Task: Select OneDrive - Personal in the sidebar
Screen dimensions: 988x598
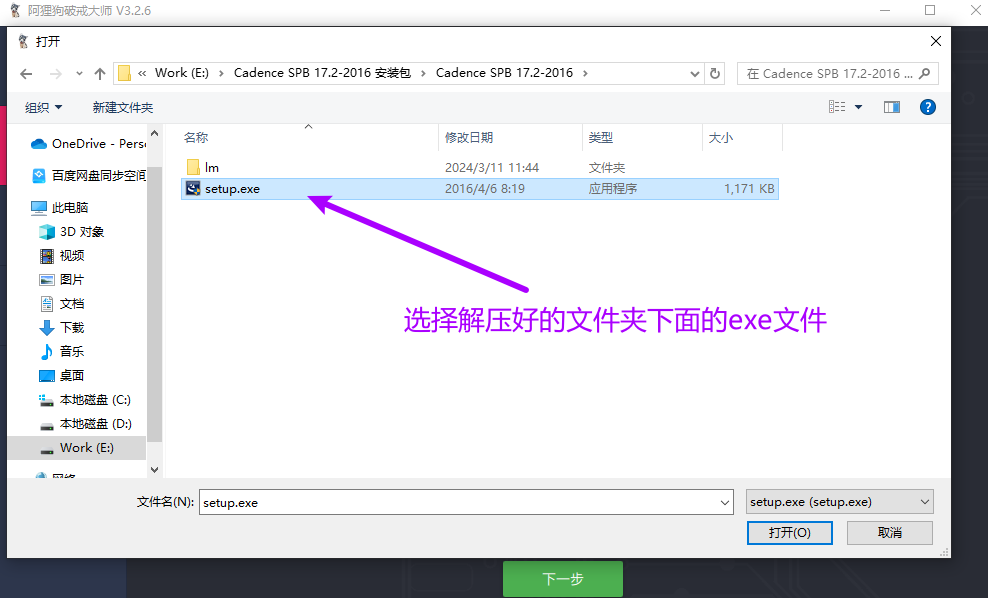Action: (x=88, y=144)
